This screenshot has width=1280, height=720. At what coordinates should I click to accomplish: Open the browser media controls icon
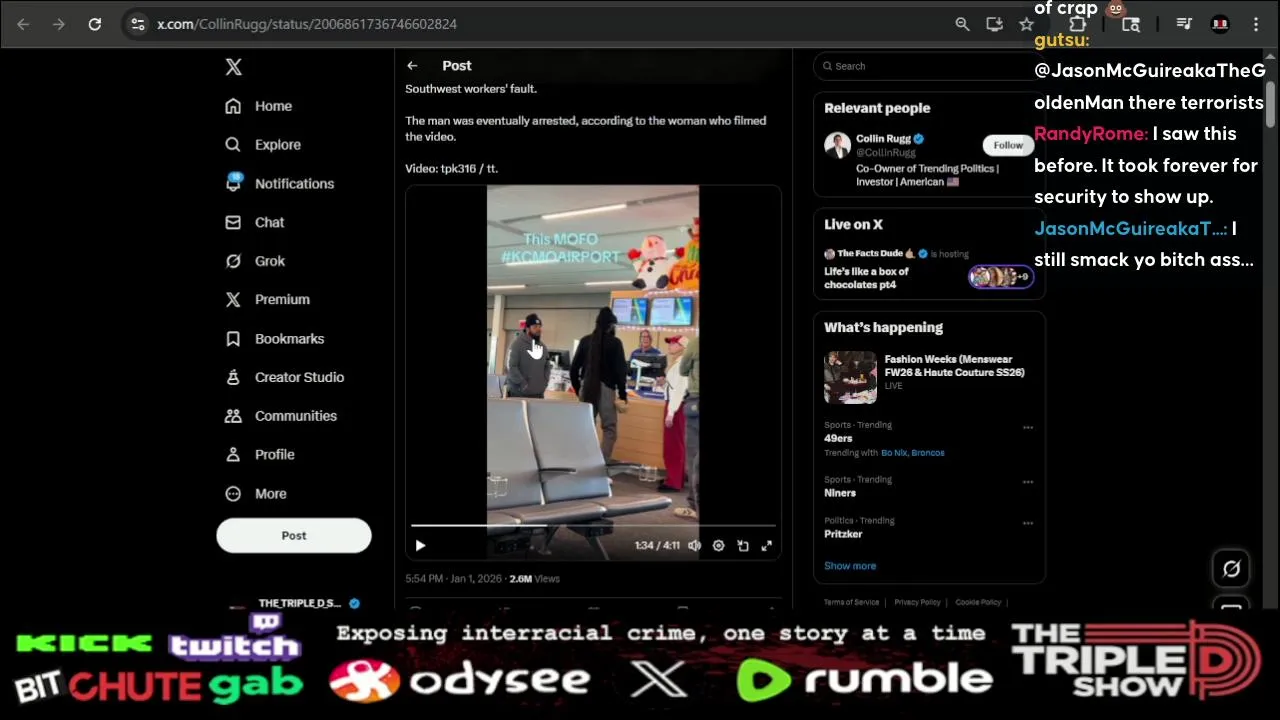[x=1184, y=24]
